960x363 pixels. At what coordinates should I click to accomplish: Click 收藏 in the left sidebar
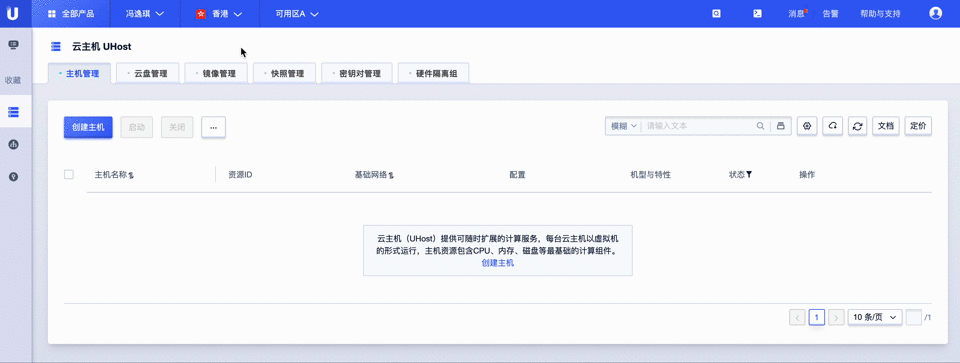tap(13, 80)
